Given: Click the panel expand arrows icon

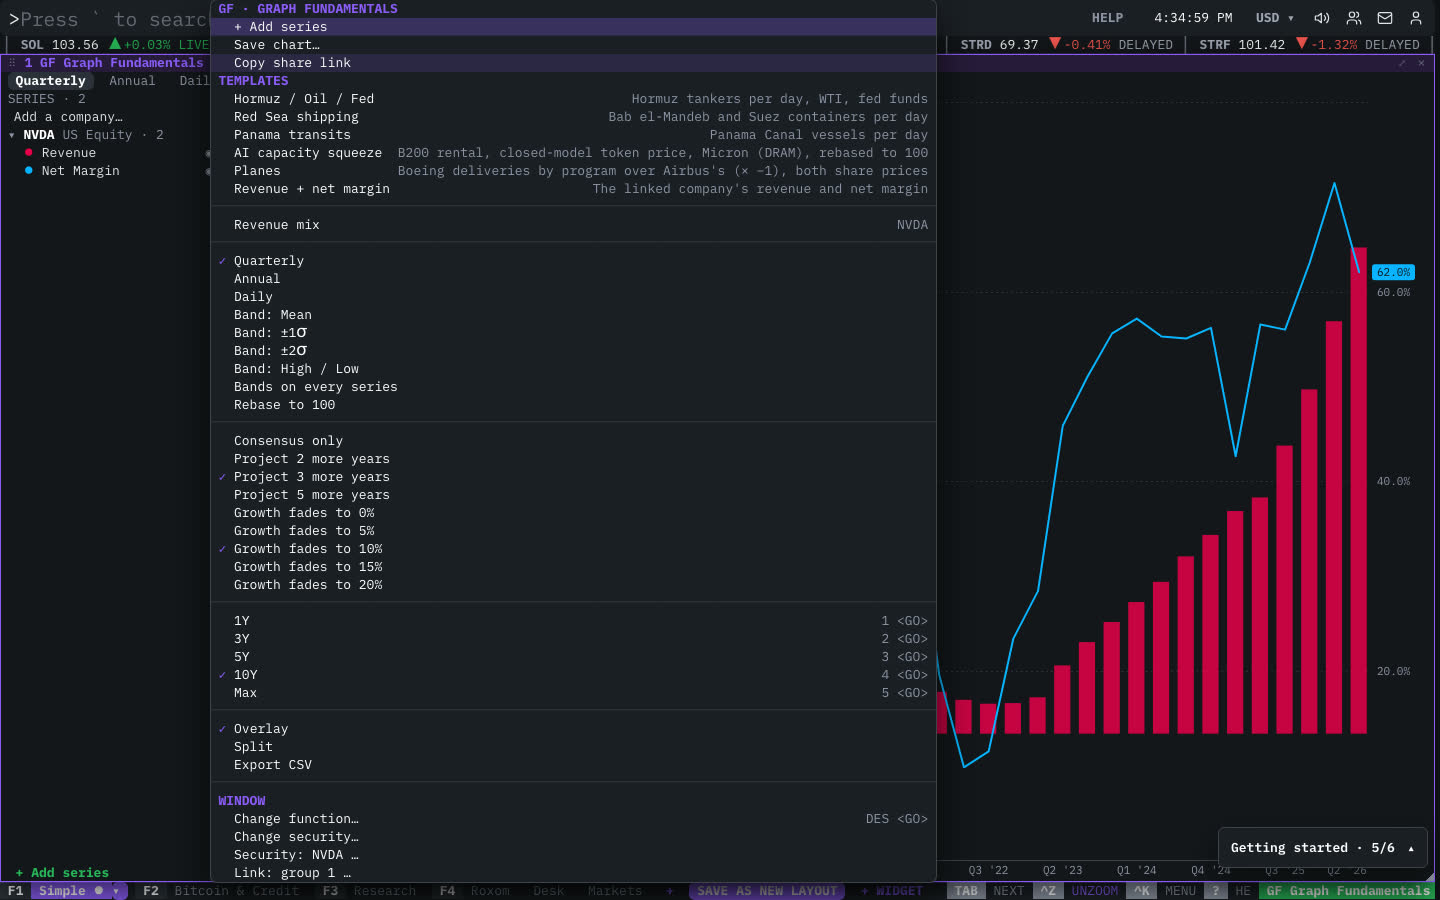Looking at the screenshot, I should [x=1402, y=63].
